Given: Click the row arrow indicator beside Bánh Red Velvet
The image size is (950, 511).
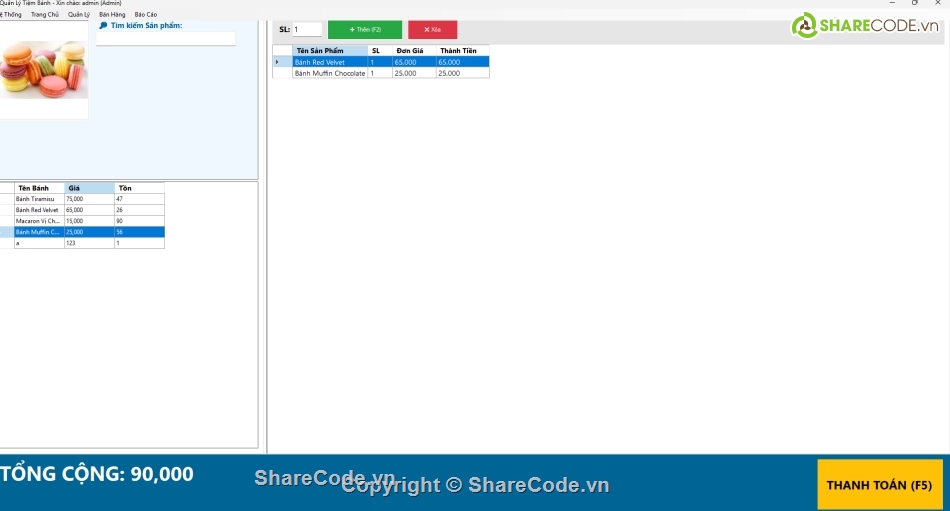Looking at the screenshot, I should tap(277, 62).
